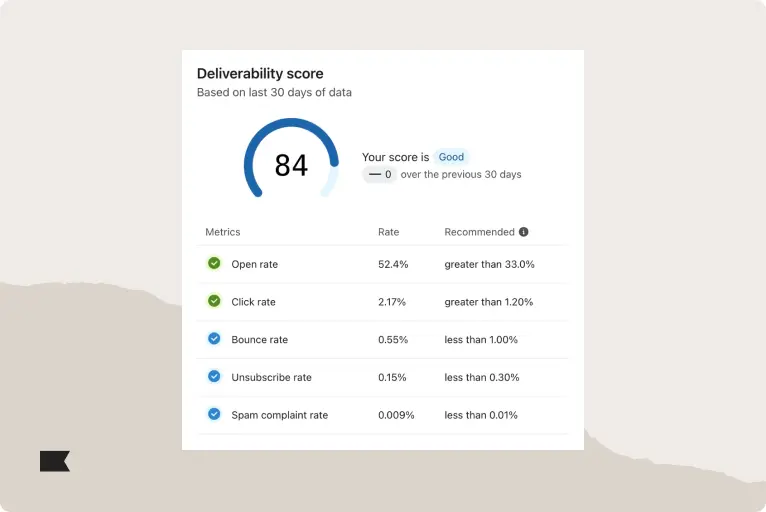Click the Rate column header
Image resolution: width=766 pixels, height=512 pixels.
point(388,232)
